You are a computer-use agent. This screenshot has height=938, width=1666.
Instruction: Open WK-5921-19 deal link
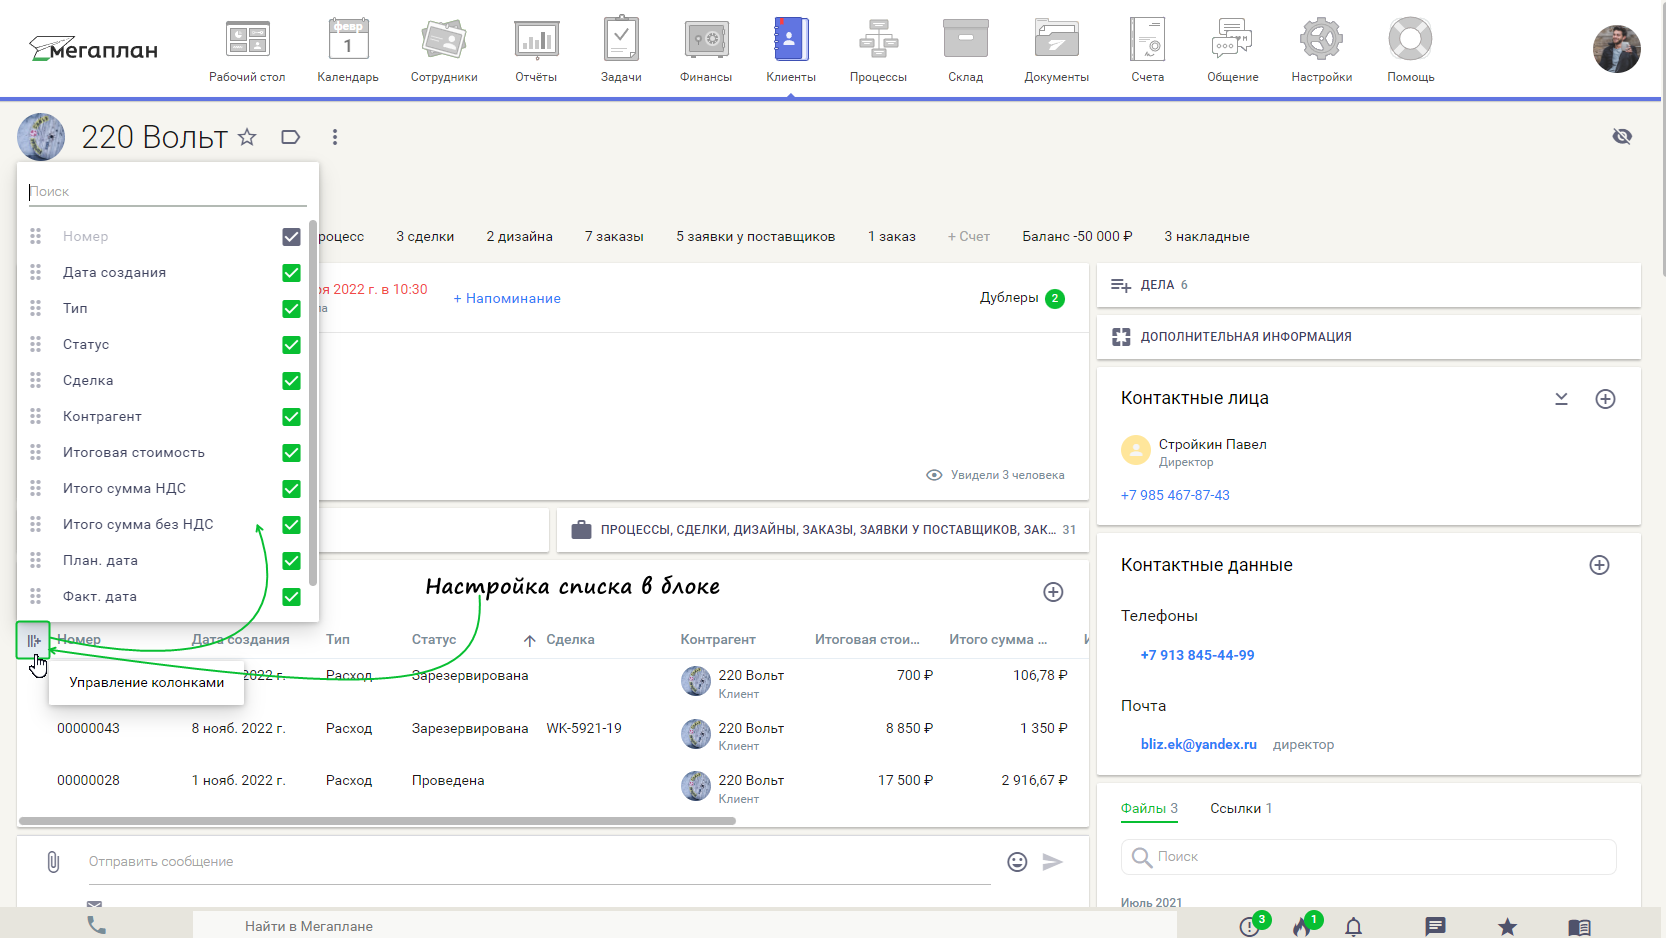584,728
